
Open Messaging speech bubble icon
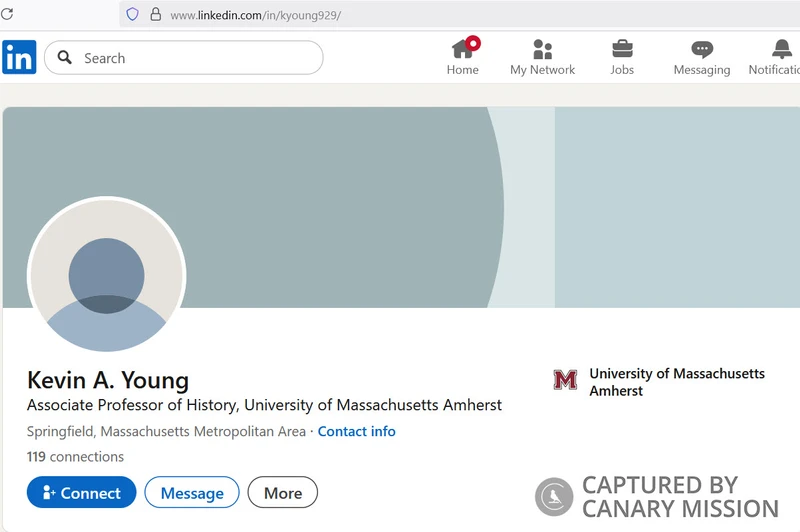[x=702, y=49]
